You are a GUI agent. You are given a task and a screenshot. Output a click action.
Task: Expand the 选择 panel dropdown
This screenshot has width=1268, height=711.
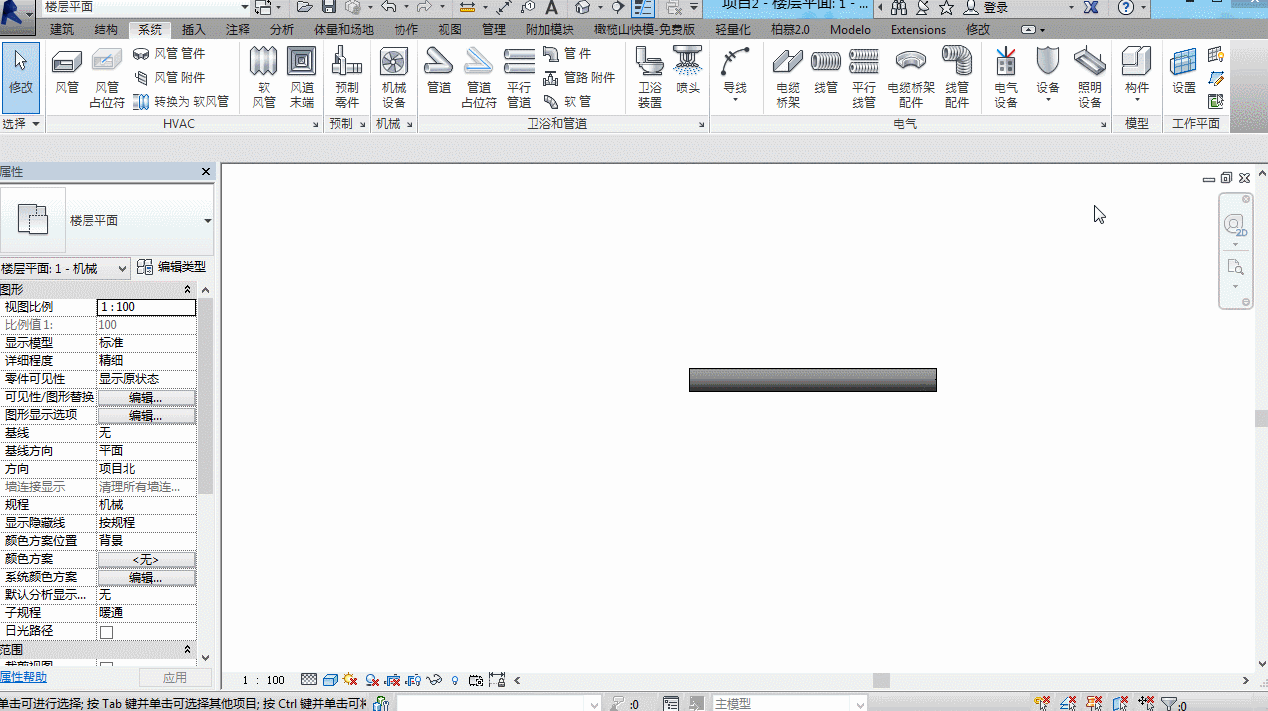coord(21,124)
